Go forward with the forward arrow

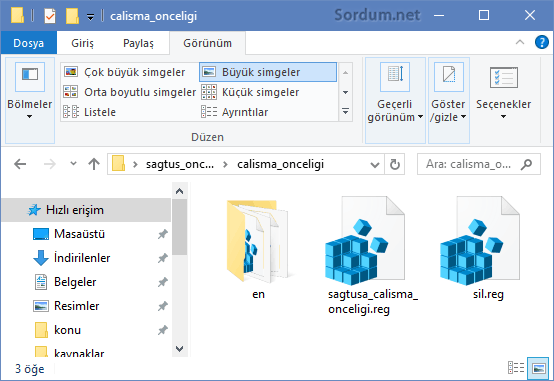click(50, 164)
